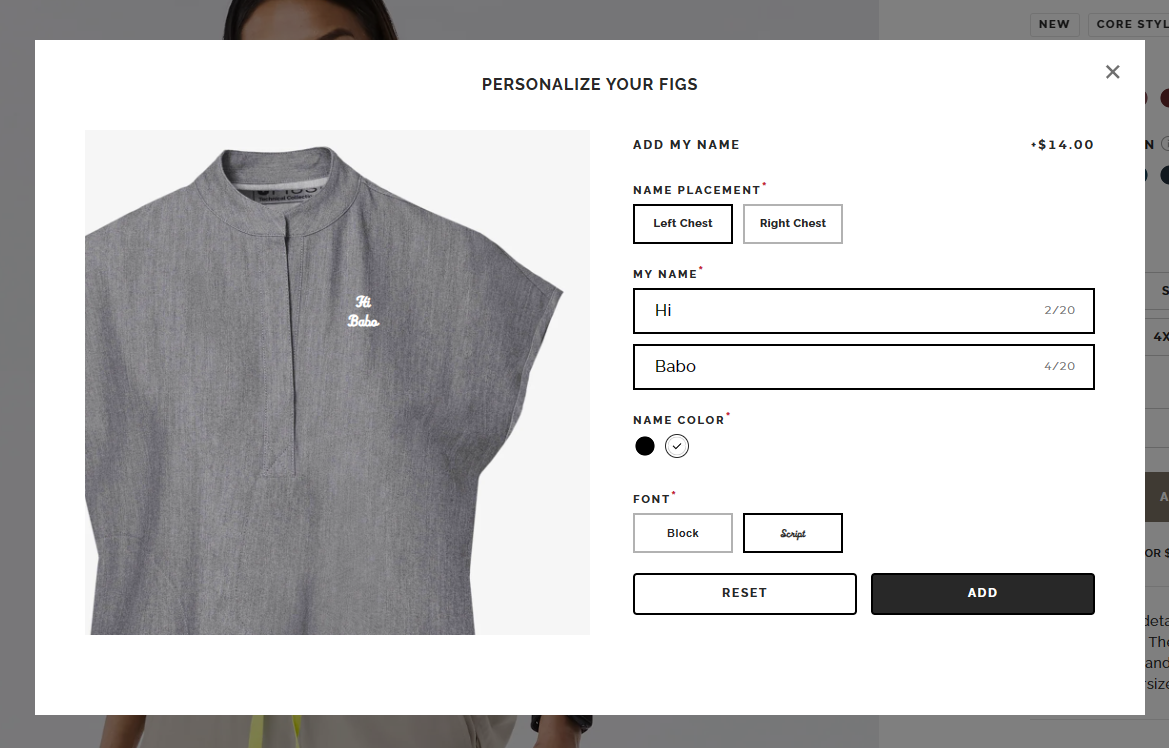Click the embroidered Hi Babo text on shirt
The image size is (1169, 748).
click(363, 312)
